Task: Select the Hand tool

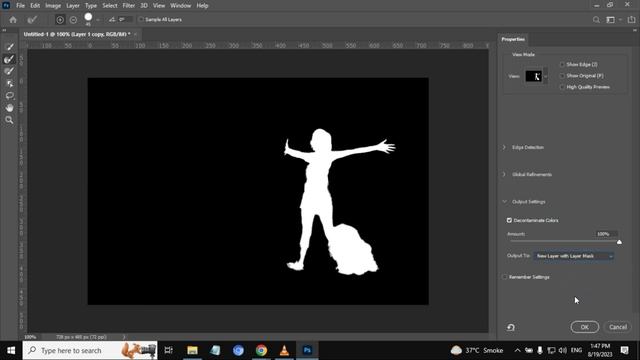Action: [x=9, y=108]
